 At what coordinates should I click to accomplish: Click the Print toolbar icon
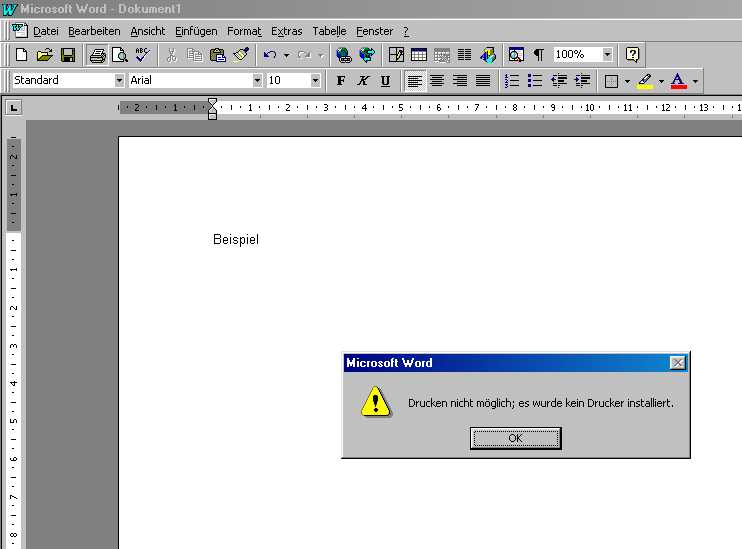point(97,55)
